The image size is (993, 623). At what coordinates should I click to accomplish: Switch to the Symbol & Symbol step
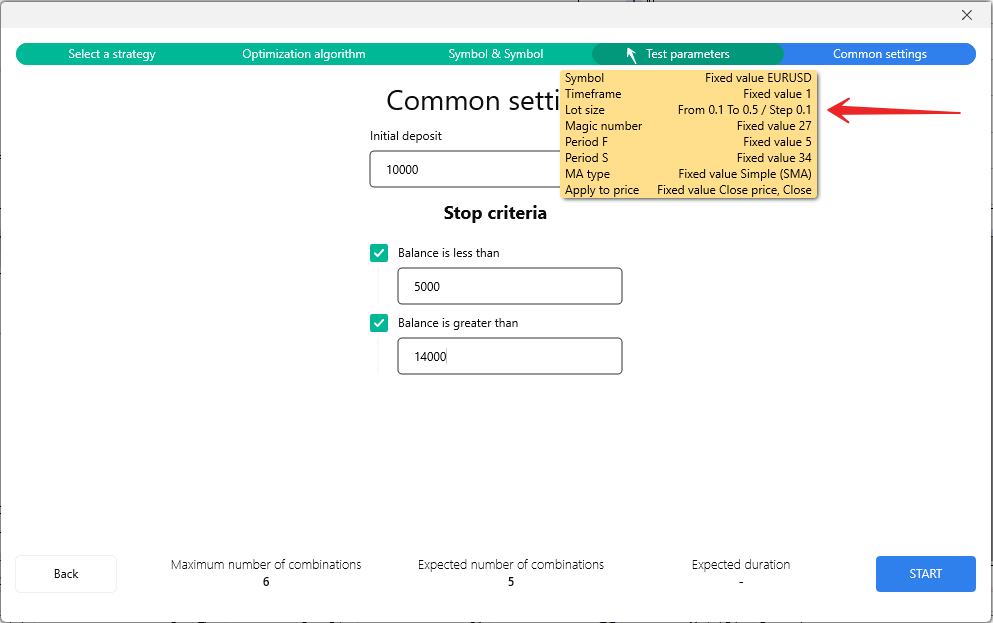pyautogui.click(x=495, y=54)
